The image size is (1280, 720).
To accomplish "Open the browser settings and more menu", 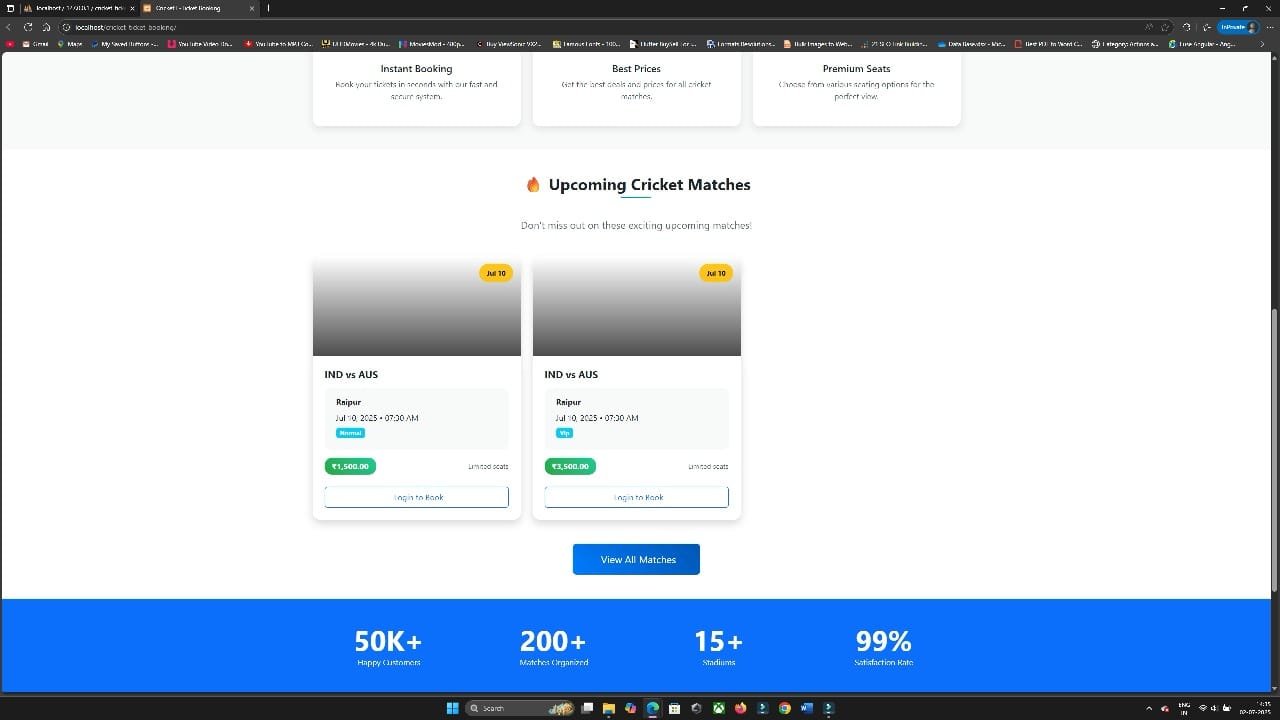I will click(x=1269, y=27).
